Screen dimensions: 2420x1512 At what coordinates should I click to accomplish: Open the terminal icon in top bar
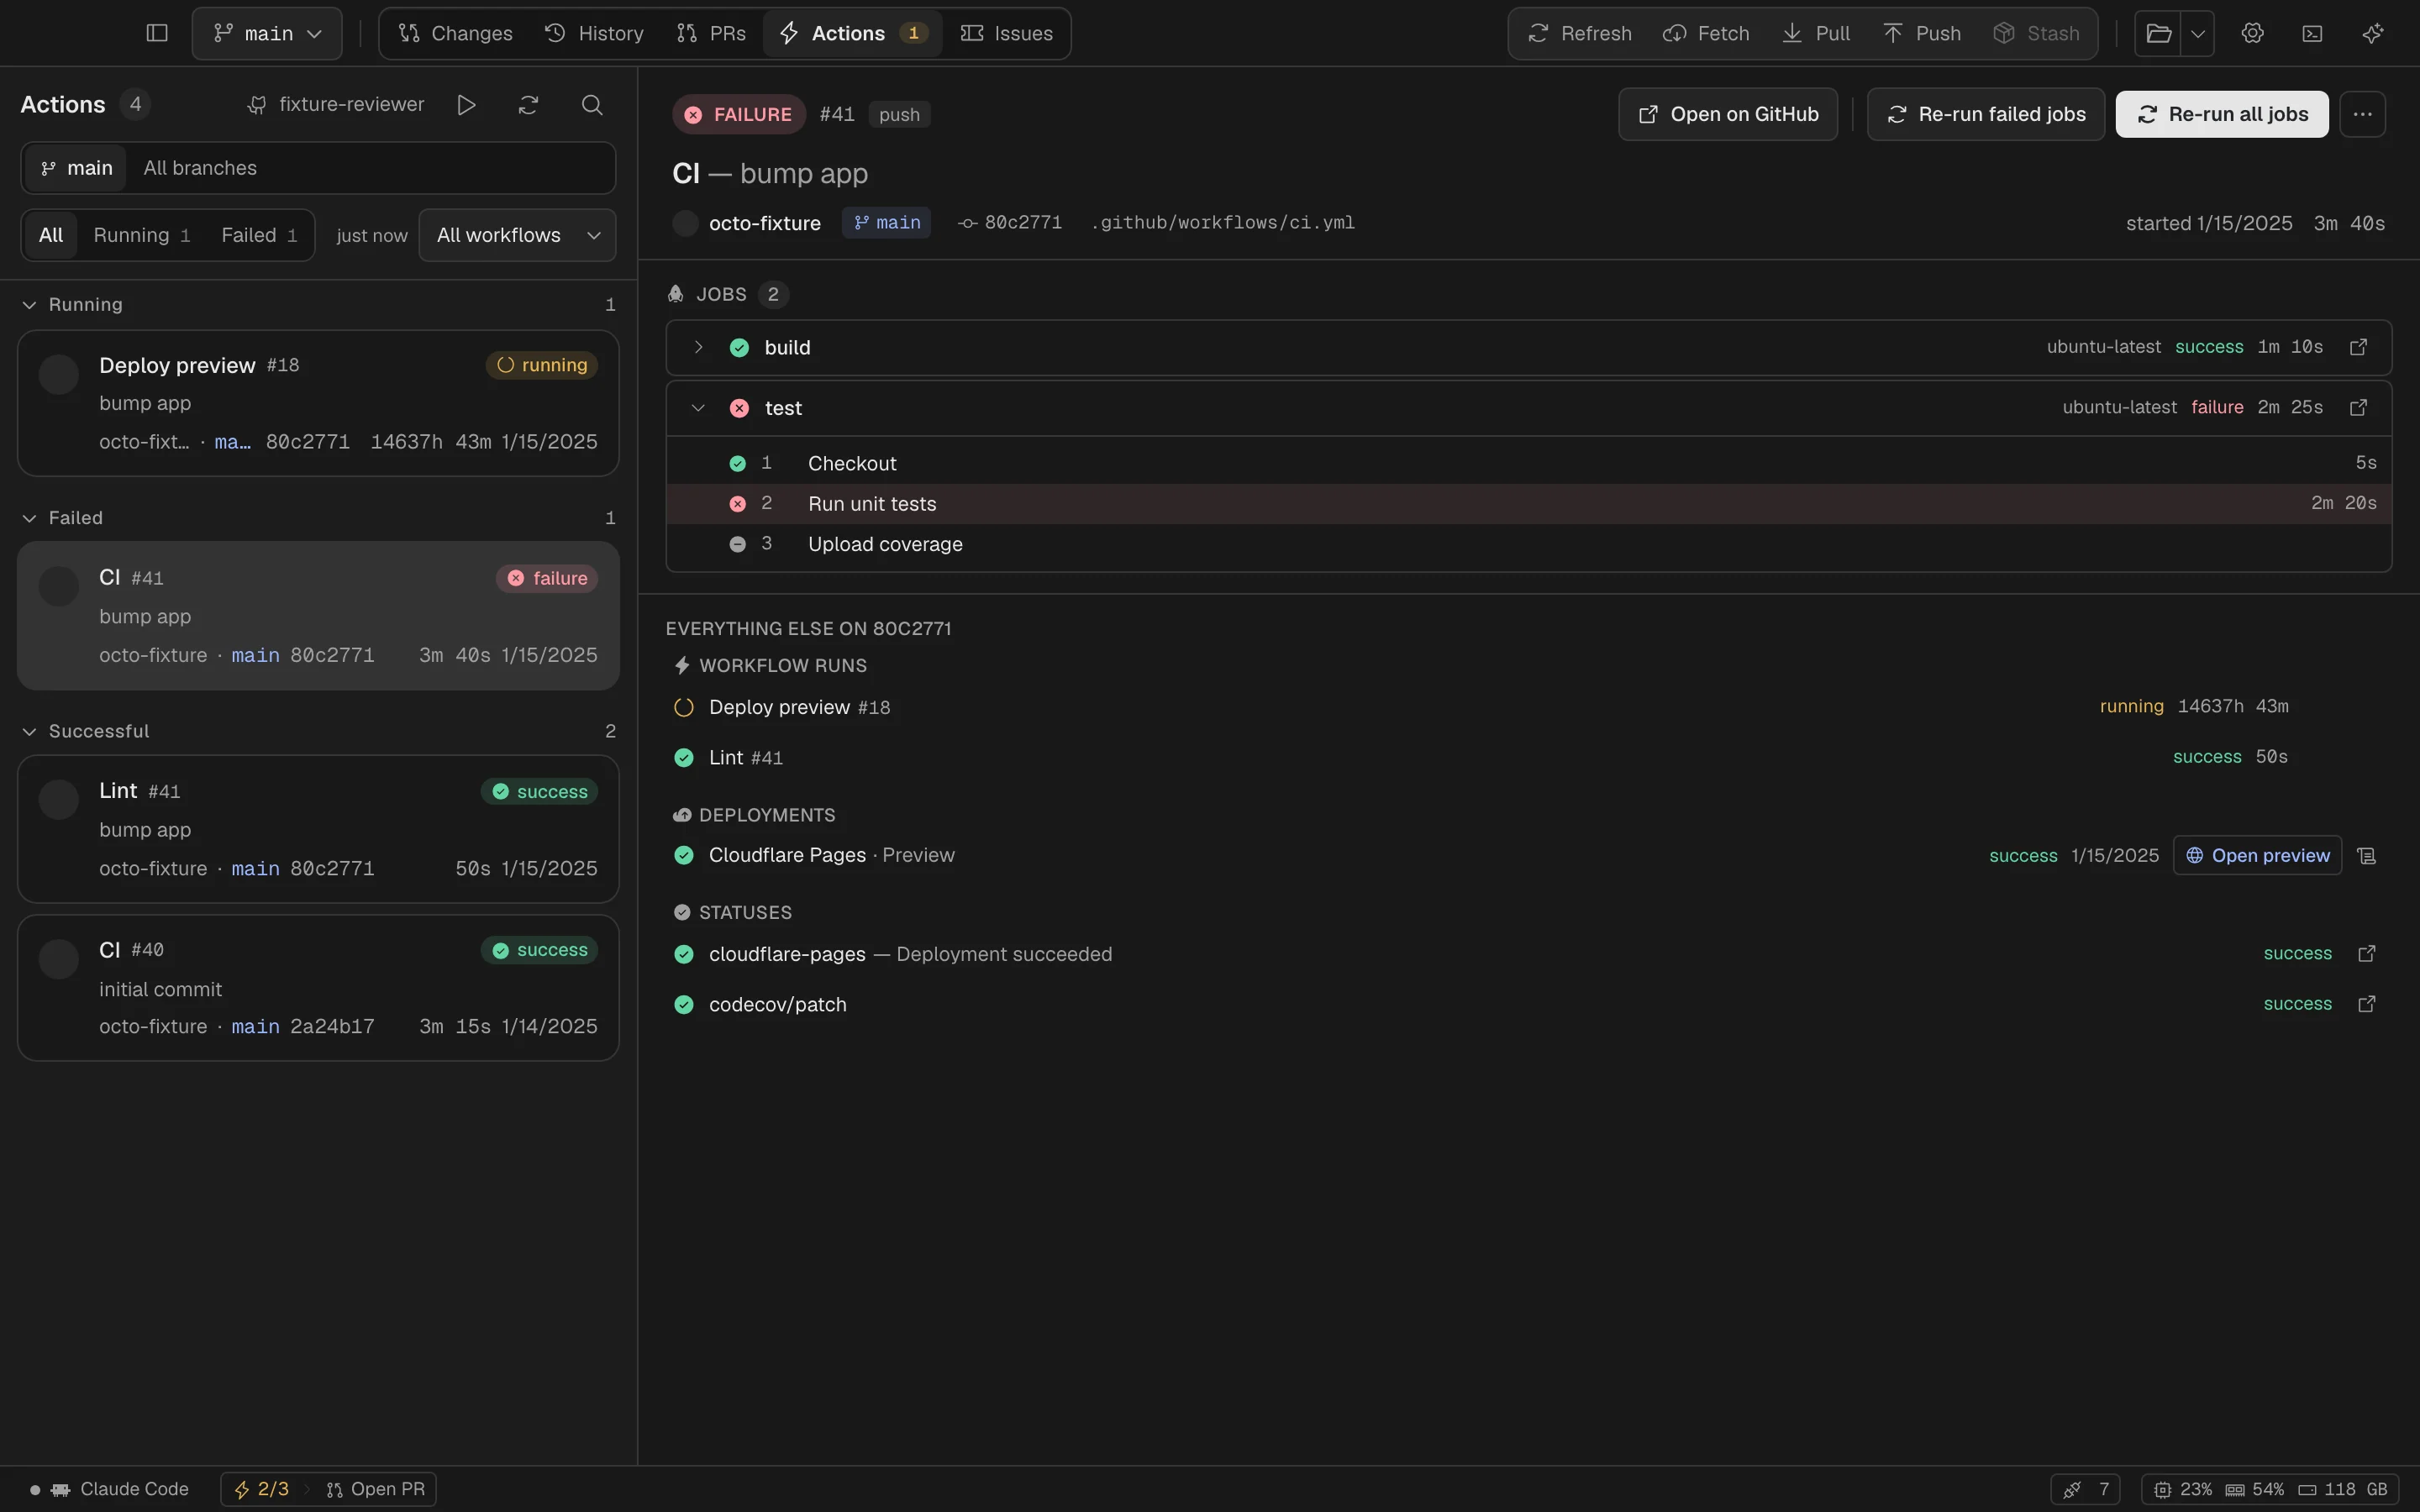[x=2312, y=33]
